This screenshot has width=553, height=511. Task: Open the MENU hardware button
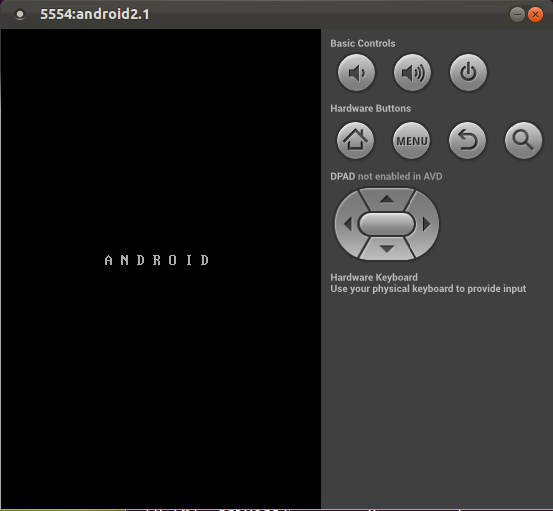tap(411, 140)
